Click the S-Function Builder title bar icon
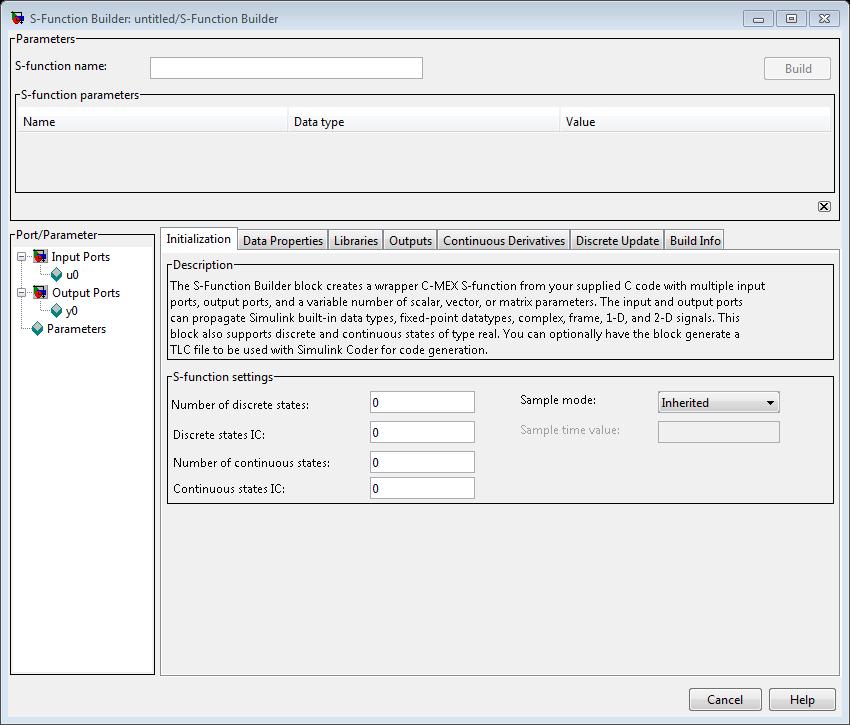The image size is (850, 725). [x=17, y=18]
